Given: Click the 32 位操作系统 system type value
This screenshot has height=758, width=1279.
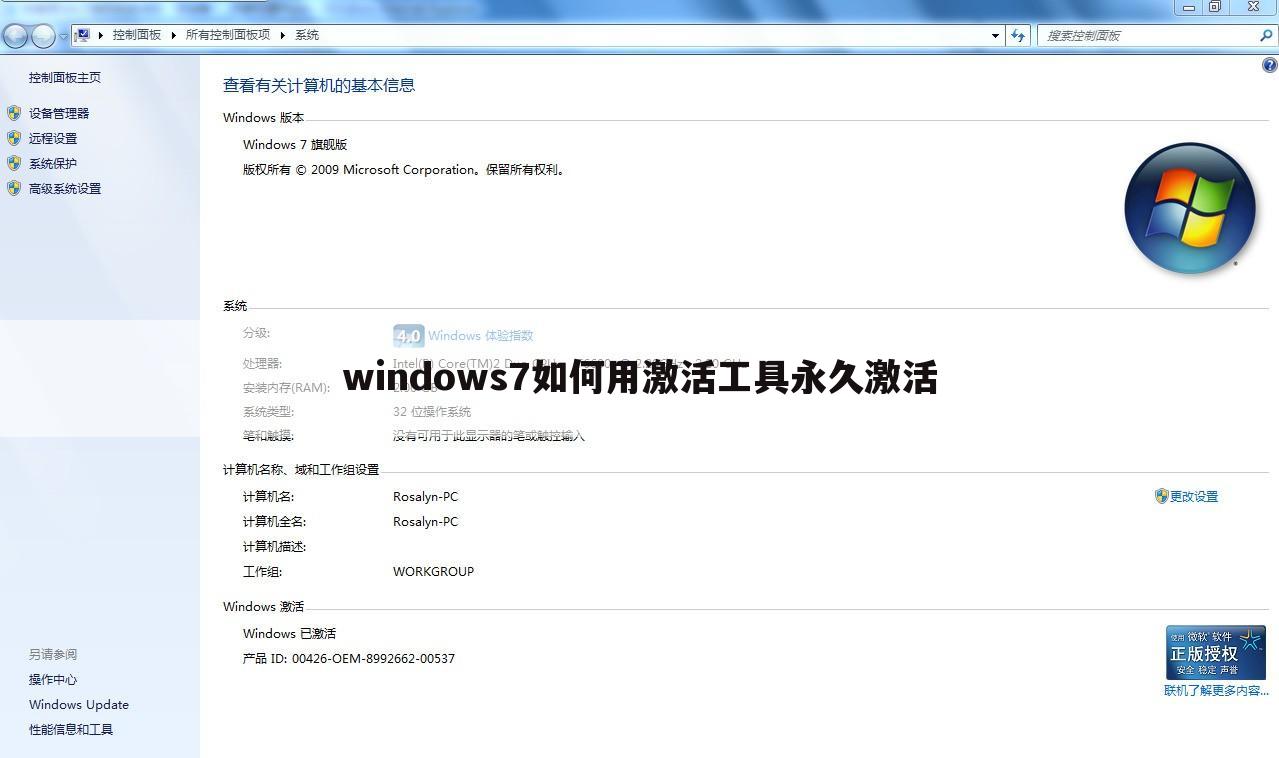Looking at the screenshot, I should [x=432, y=411].
